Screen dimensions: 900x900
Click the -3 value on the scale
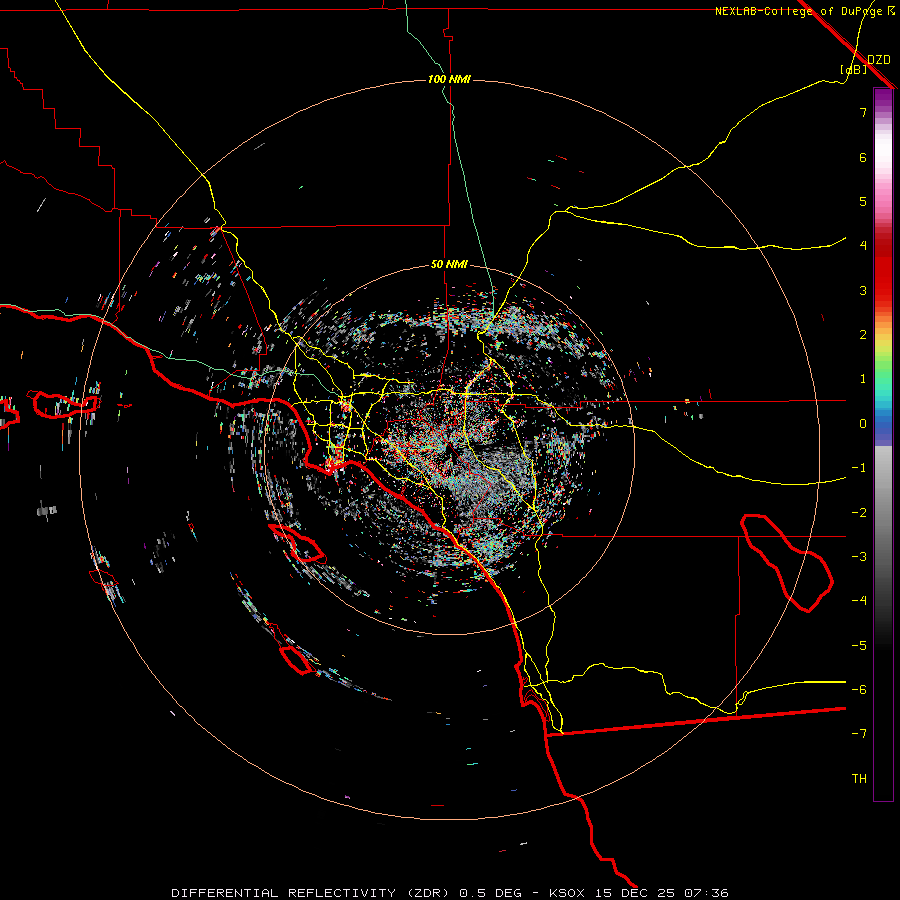[859, 557]
